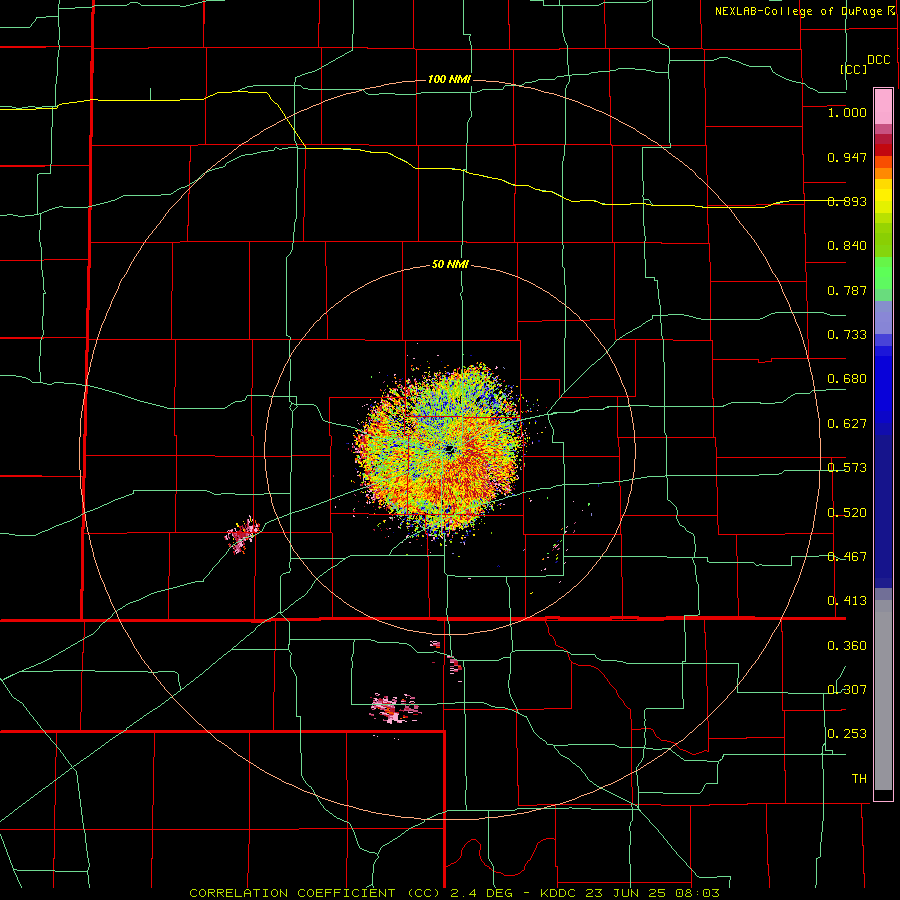900x900 pixels.
Task: Click the 0.947 scale value
Action: pos(847,157)
